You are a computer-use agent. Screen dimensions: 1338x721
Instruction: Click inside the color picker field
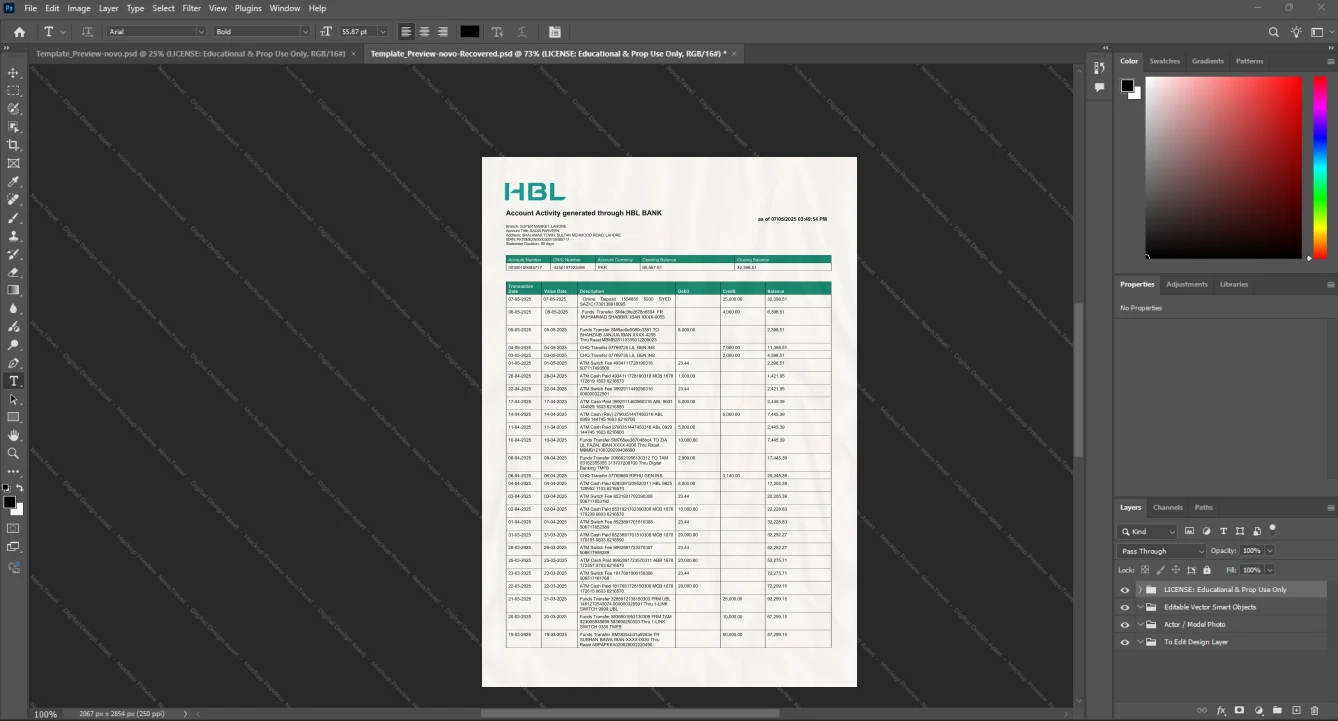tap(1223, 166)
